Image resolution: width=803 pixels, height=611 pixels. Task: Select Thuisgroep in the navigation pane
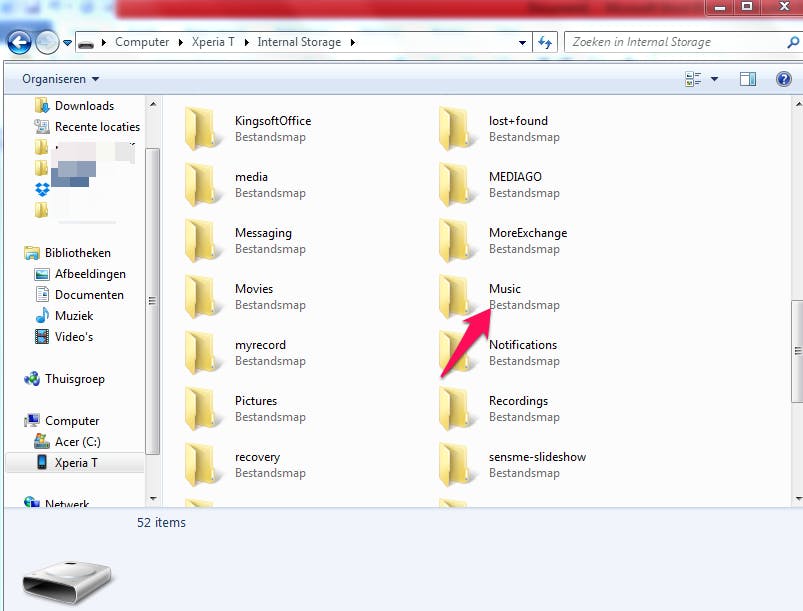pyautogui.click(x=75, y=379)
